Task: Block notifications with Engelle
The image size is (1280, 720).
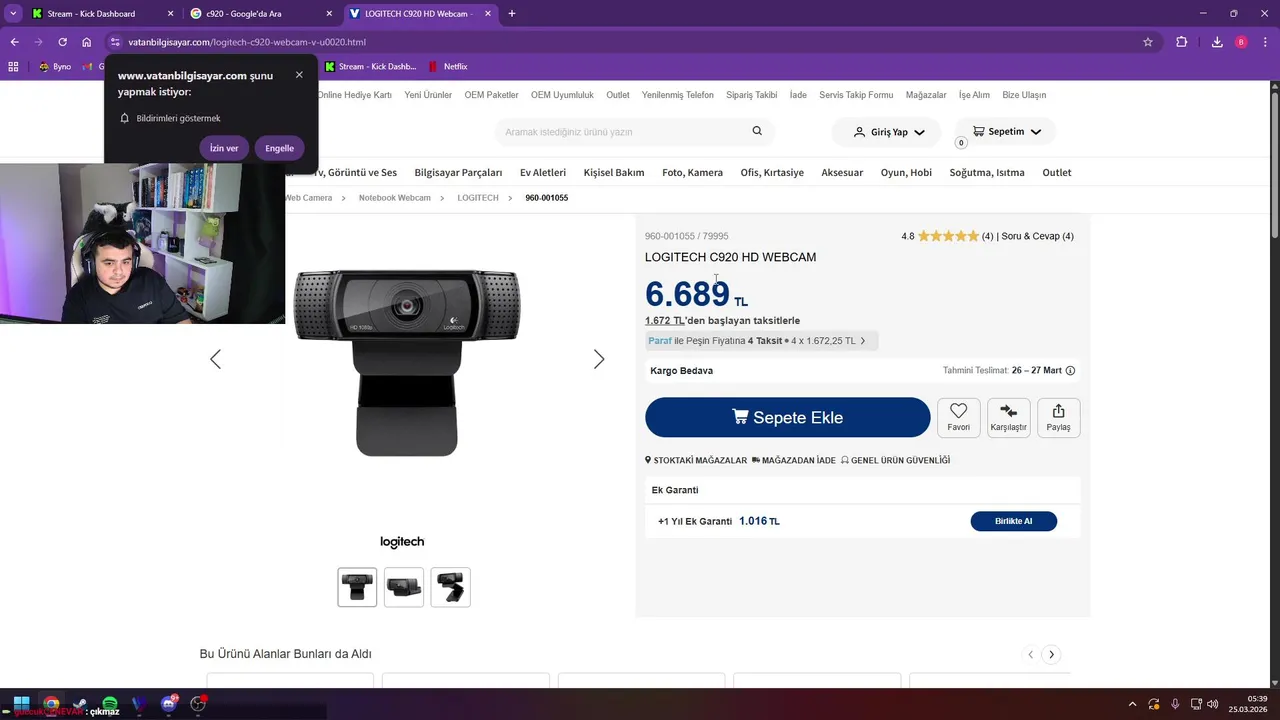Action: pos(280,148)
